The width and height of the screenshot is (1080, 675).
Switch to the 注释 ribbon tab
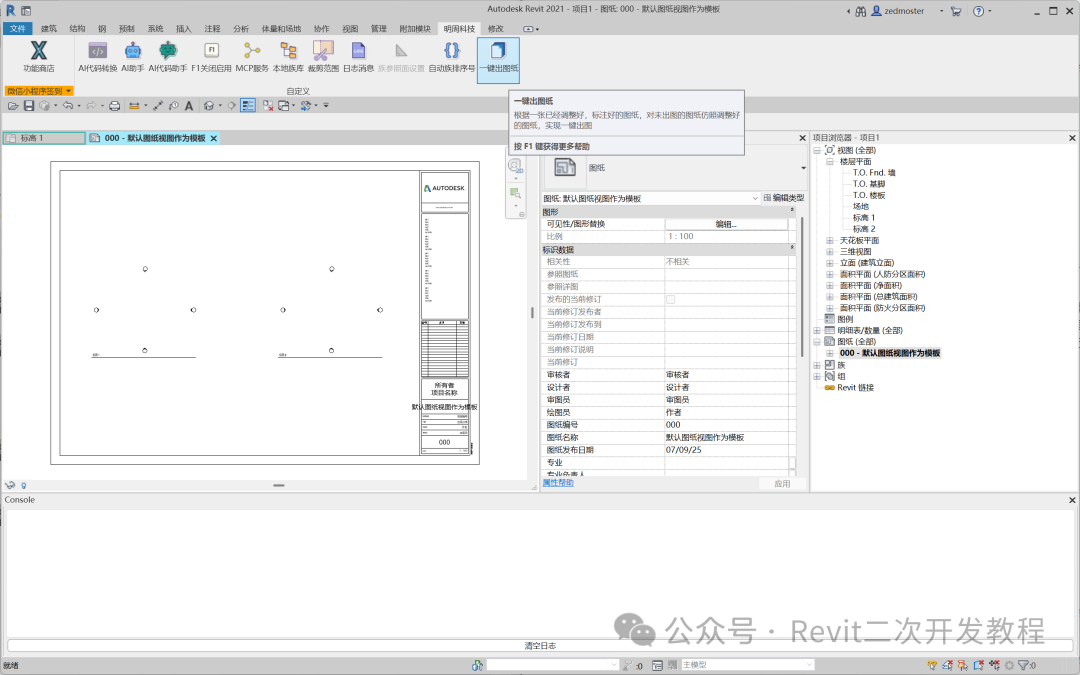pyautogui.click(x=212, y=29)
